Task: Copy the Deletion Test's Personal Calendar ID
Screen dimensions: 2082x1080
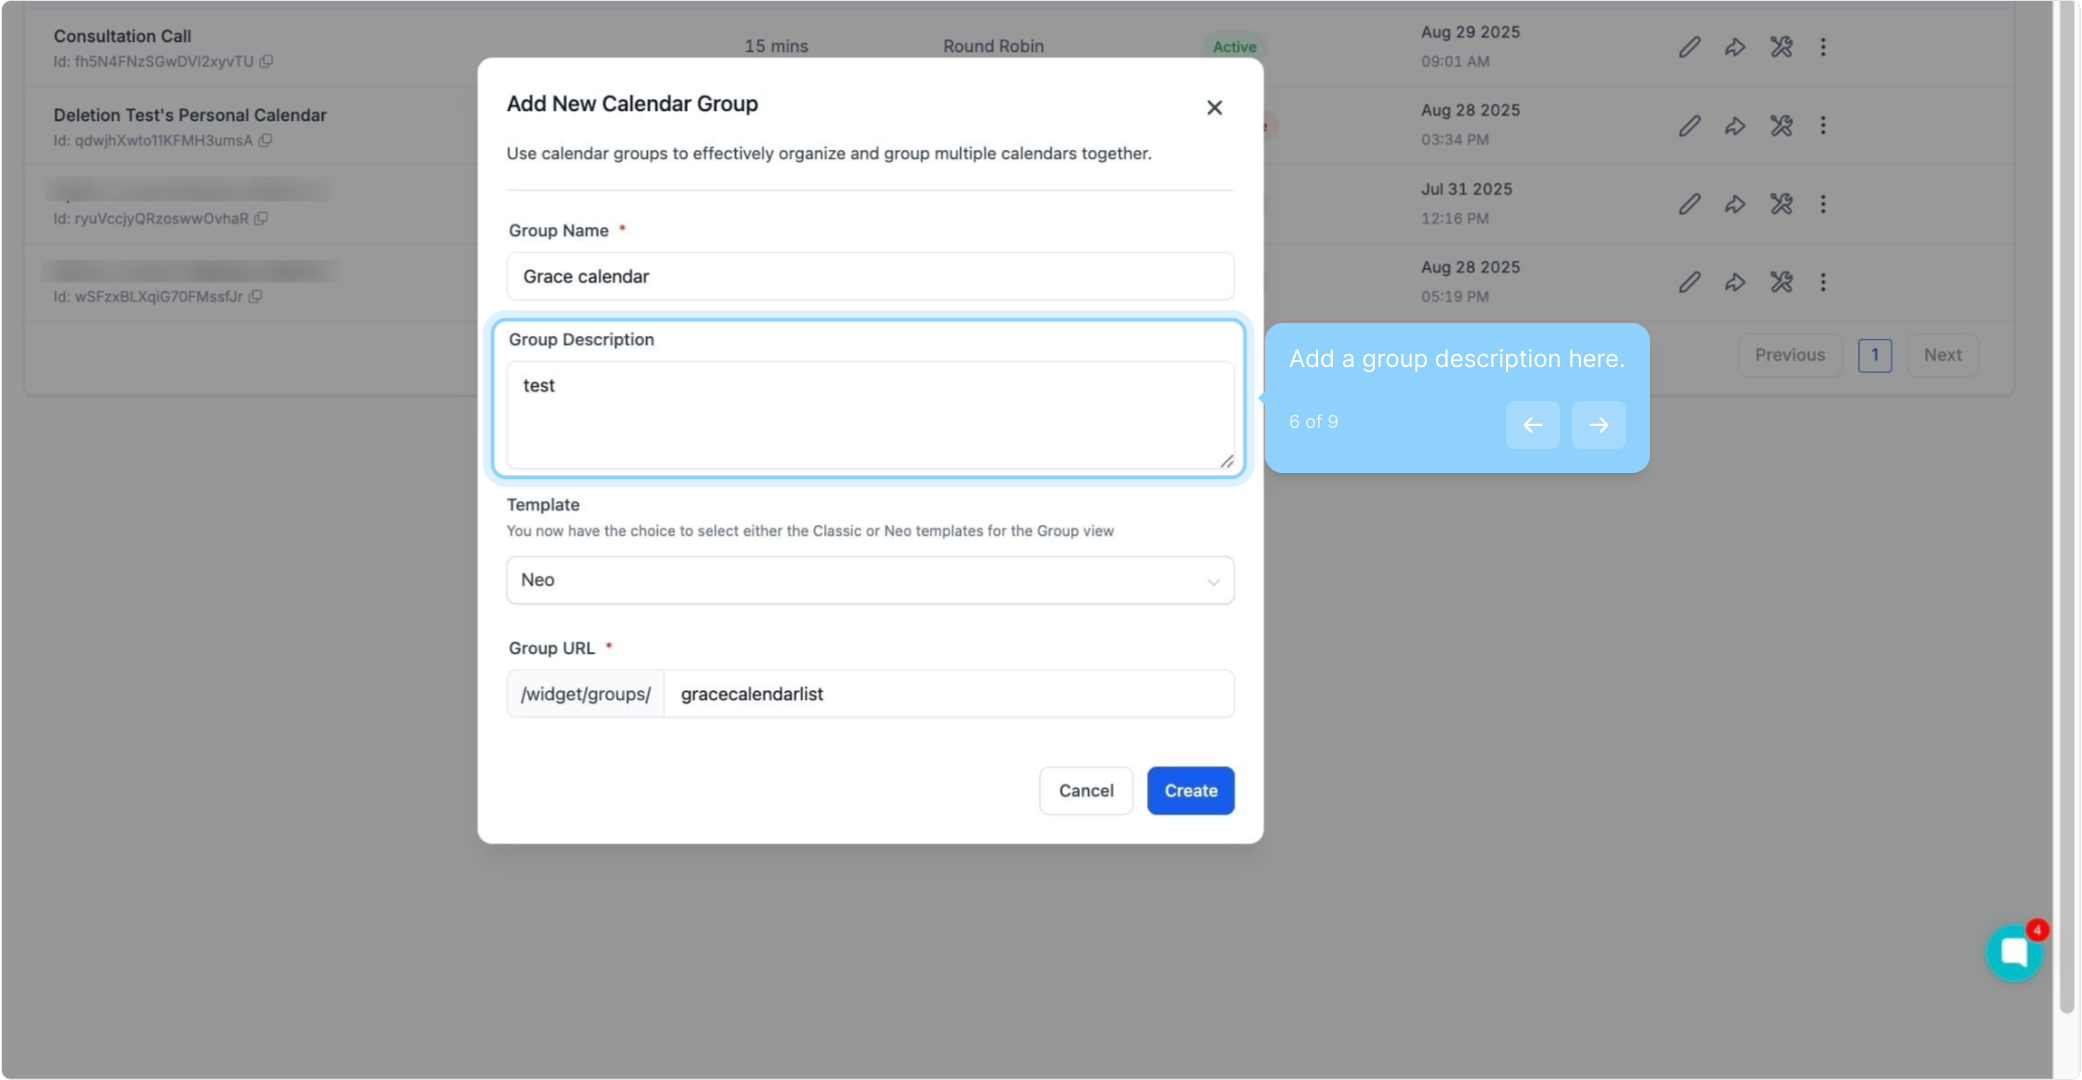Action: point(265,141)
